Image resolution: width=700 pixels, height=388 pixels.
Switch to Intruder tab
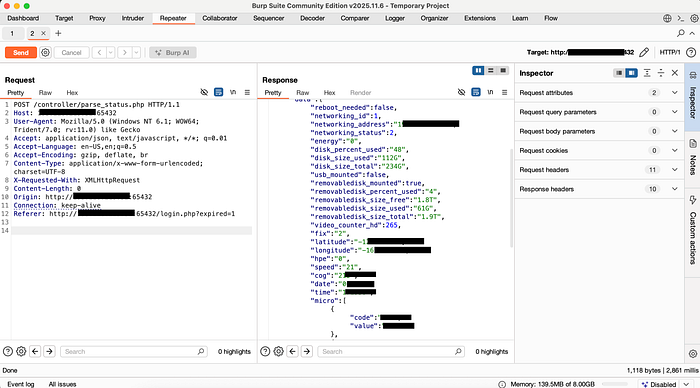click(x=133, y=18)
